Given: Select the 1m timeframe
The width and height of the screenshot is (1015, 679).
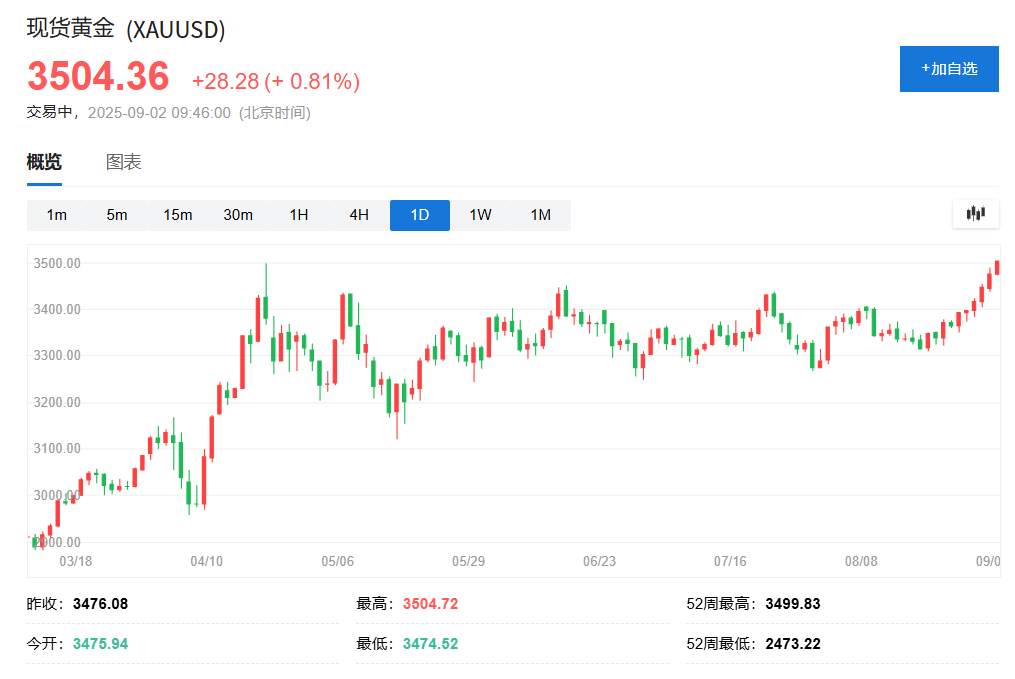Looking at the screenshot, I should tap(57, 215).
